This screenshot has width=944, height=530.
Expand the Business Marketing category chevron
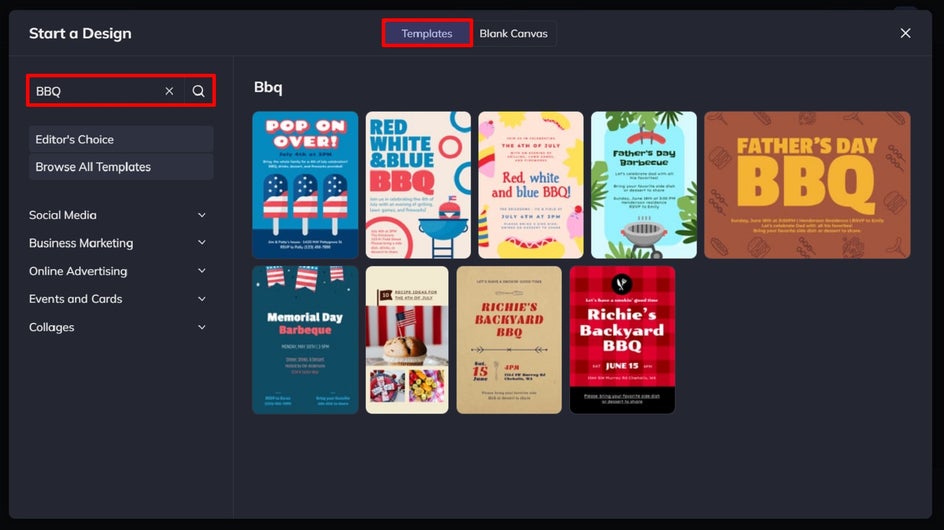tap(202, 243)
